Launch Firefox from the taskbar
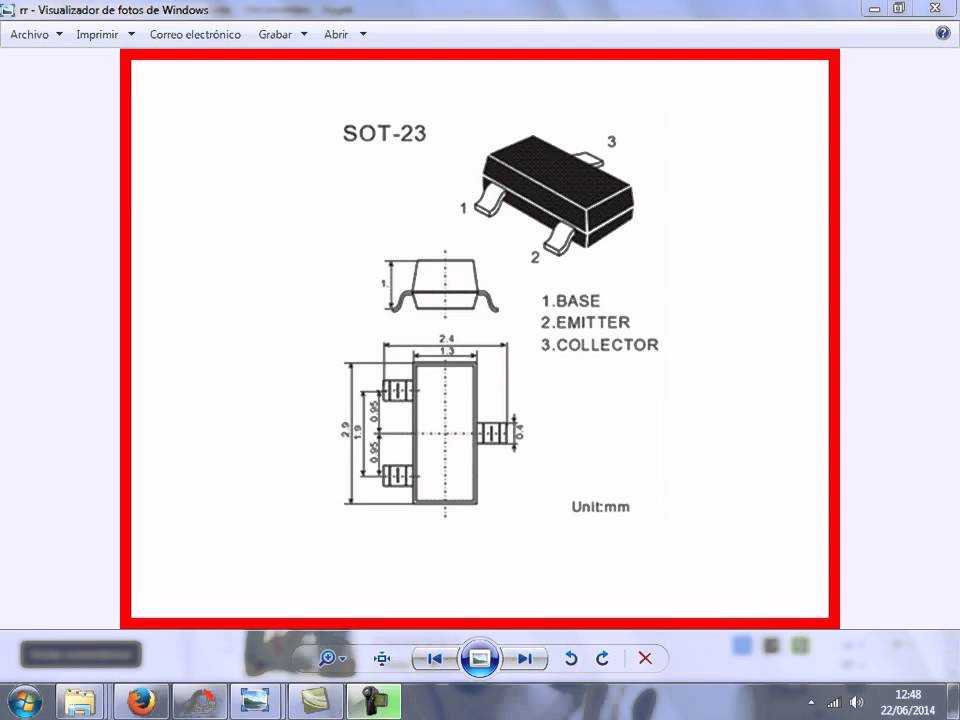 point(141,702)
